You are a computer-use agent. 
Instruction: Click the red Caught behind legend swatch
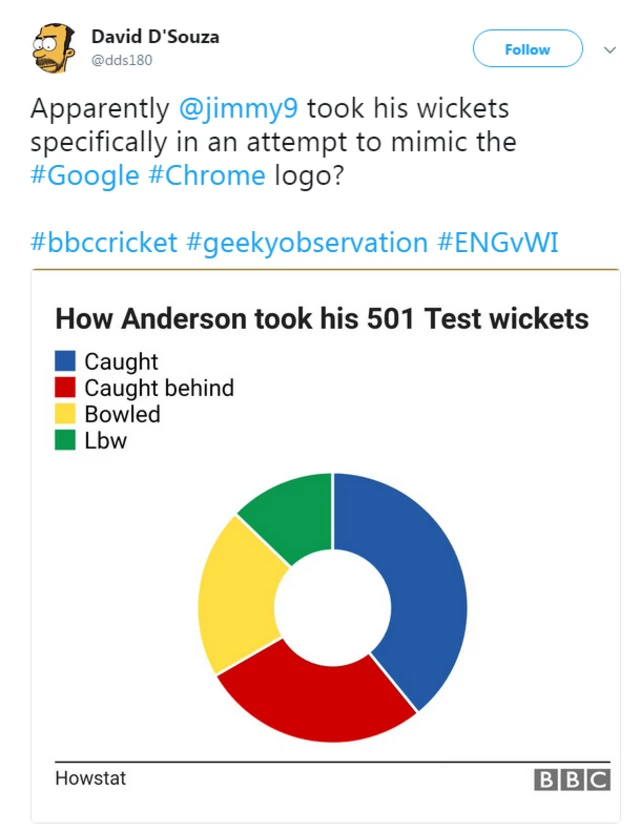click(x=65, y=387)
